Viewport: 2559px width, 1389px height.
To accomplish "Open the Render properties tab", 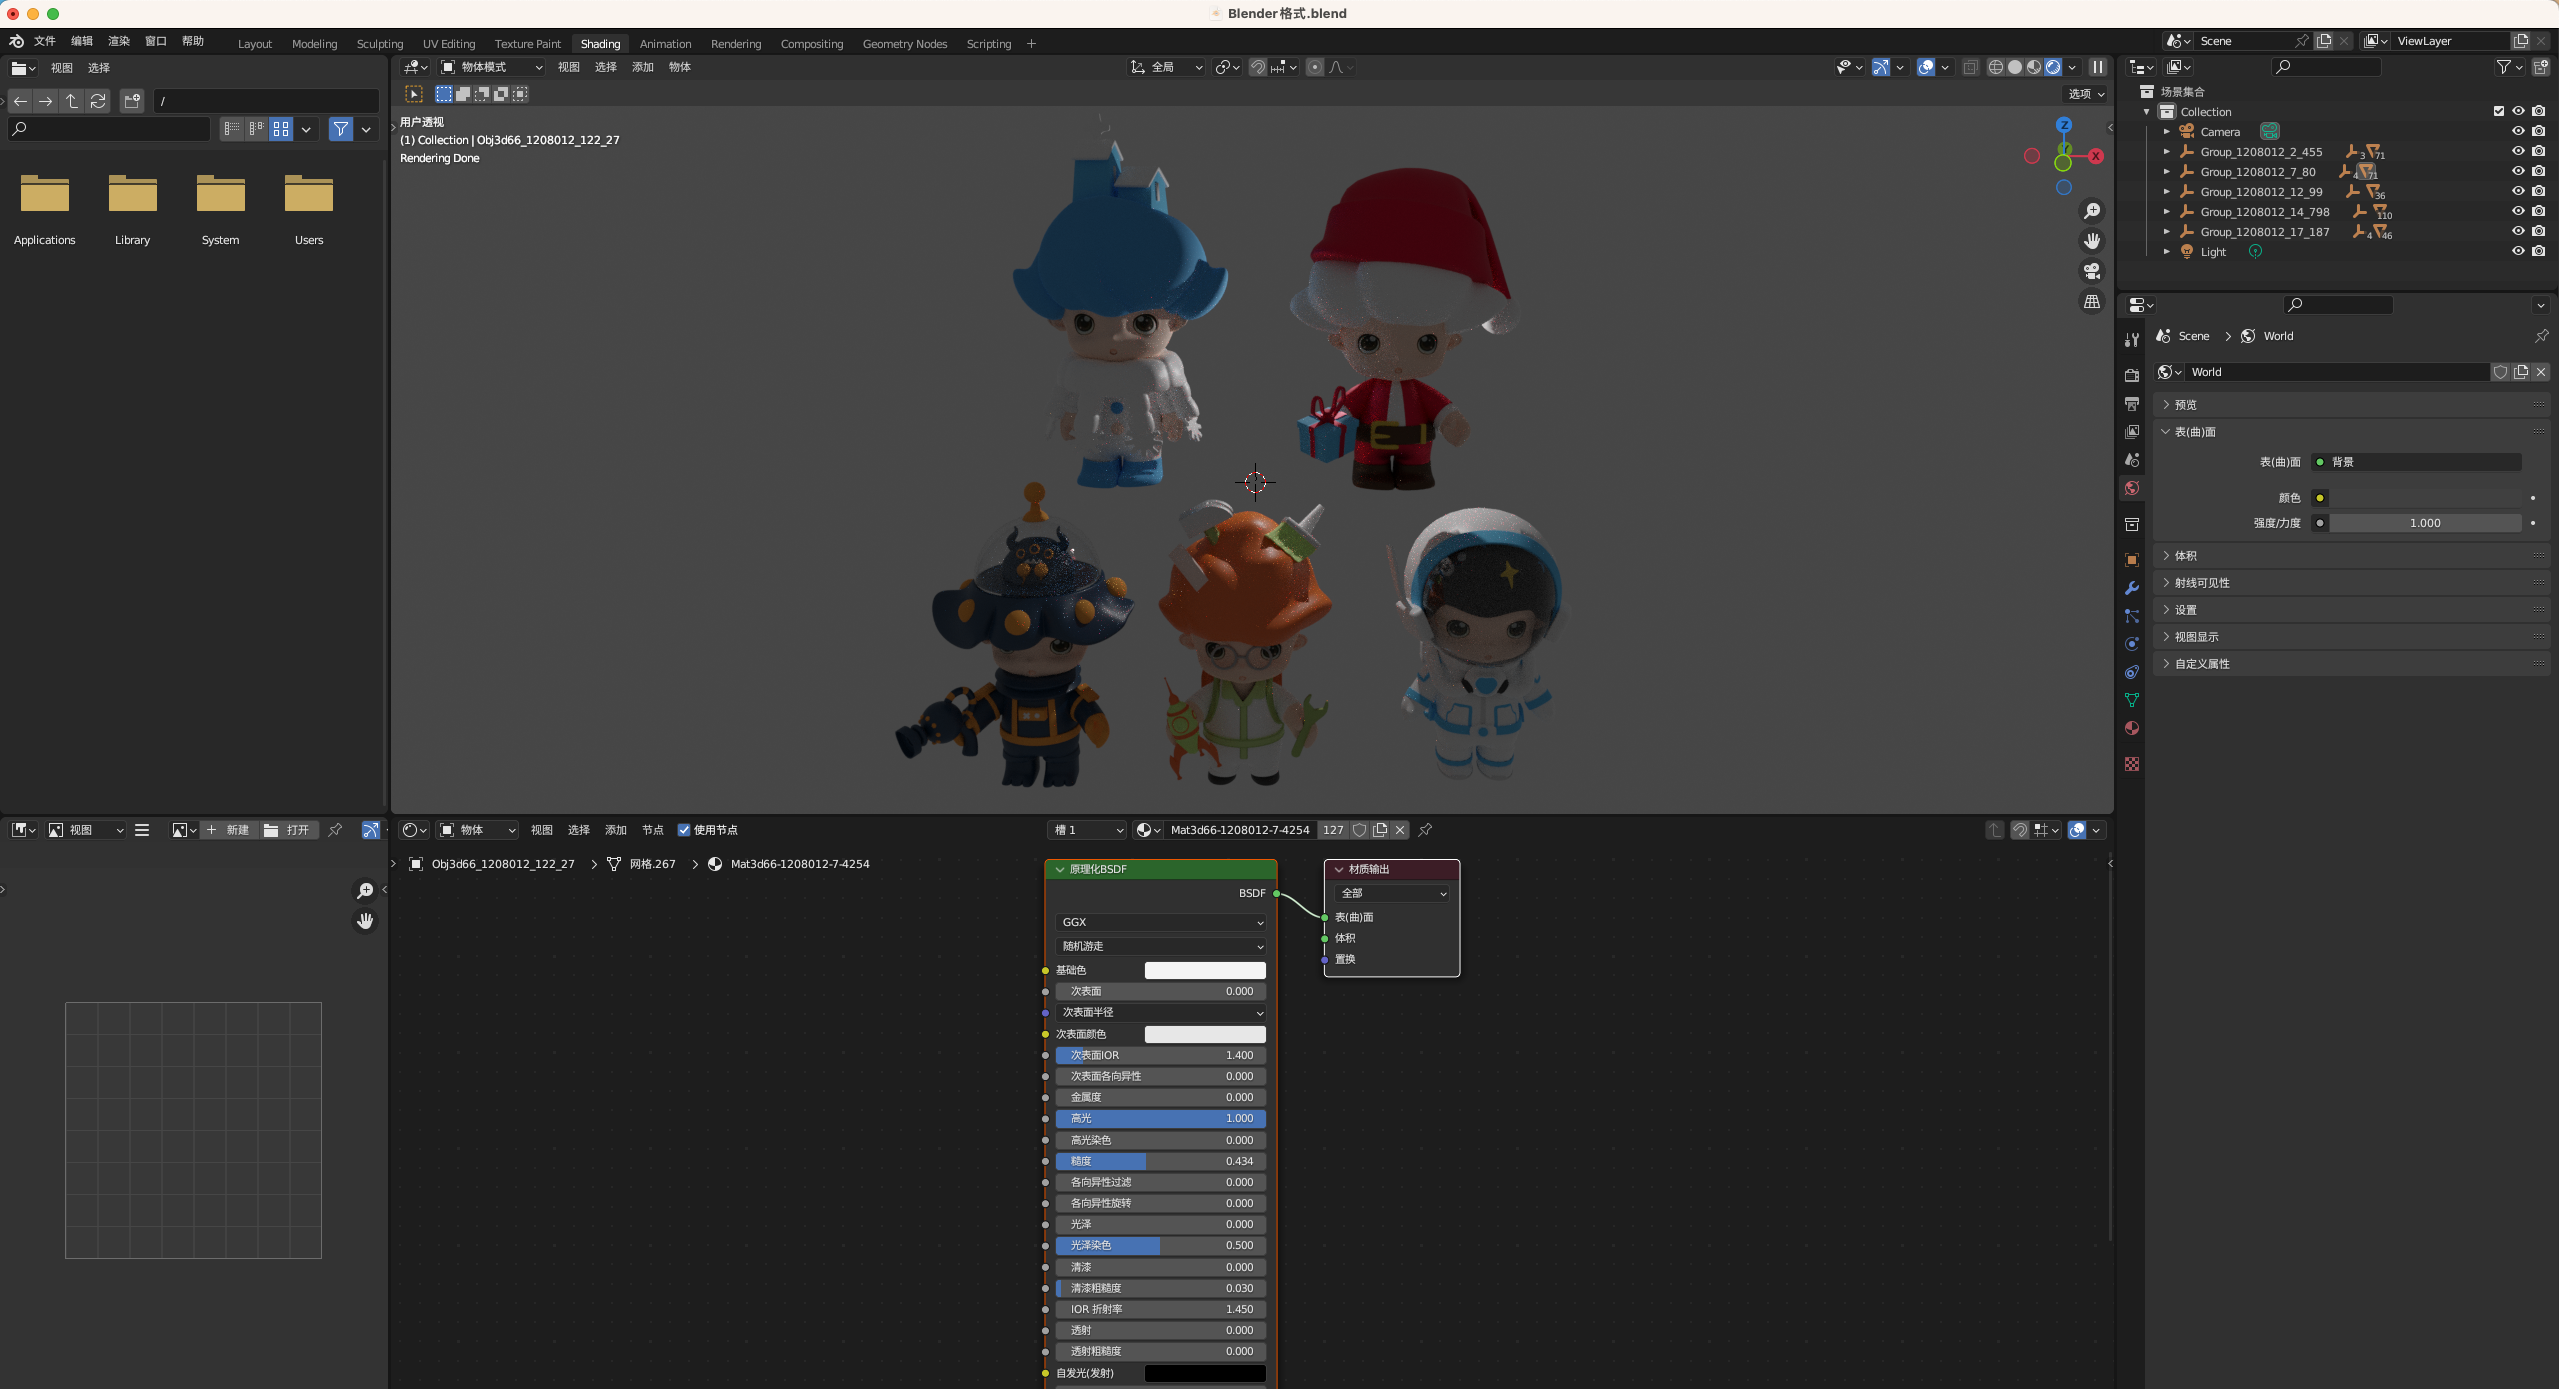I will (x=2131, y=375).
